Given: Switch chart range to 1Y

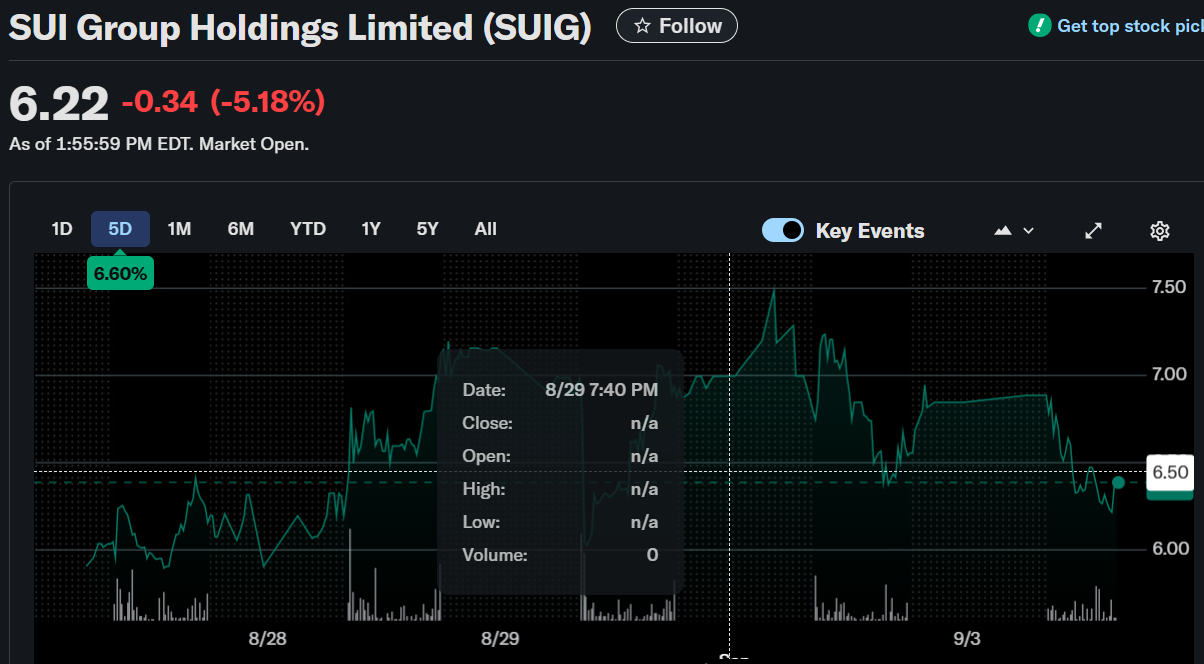Looking at the screenshot, I should (x=371, y=229).
